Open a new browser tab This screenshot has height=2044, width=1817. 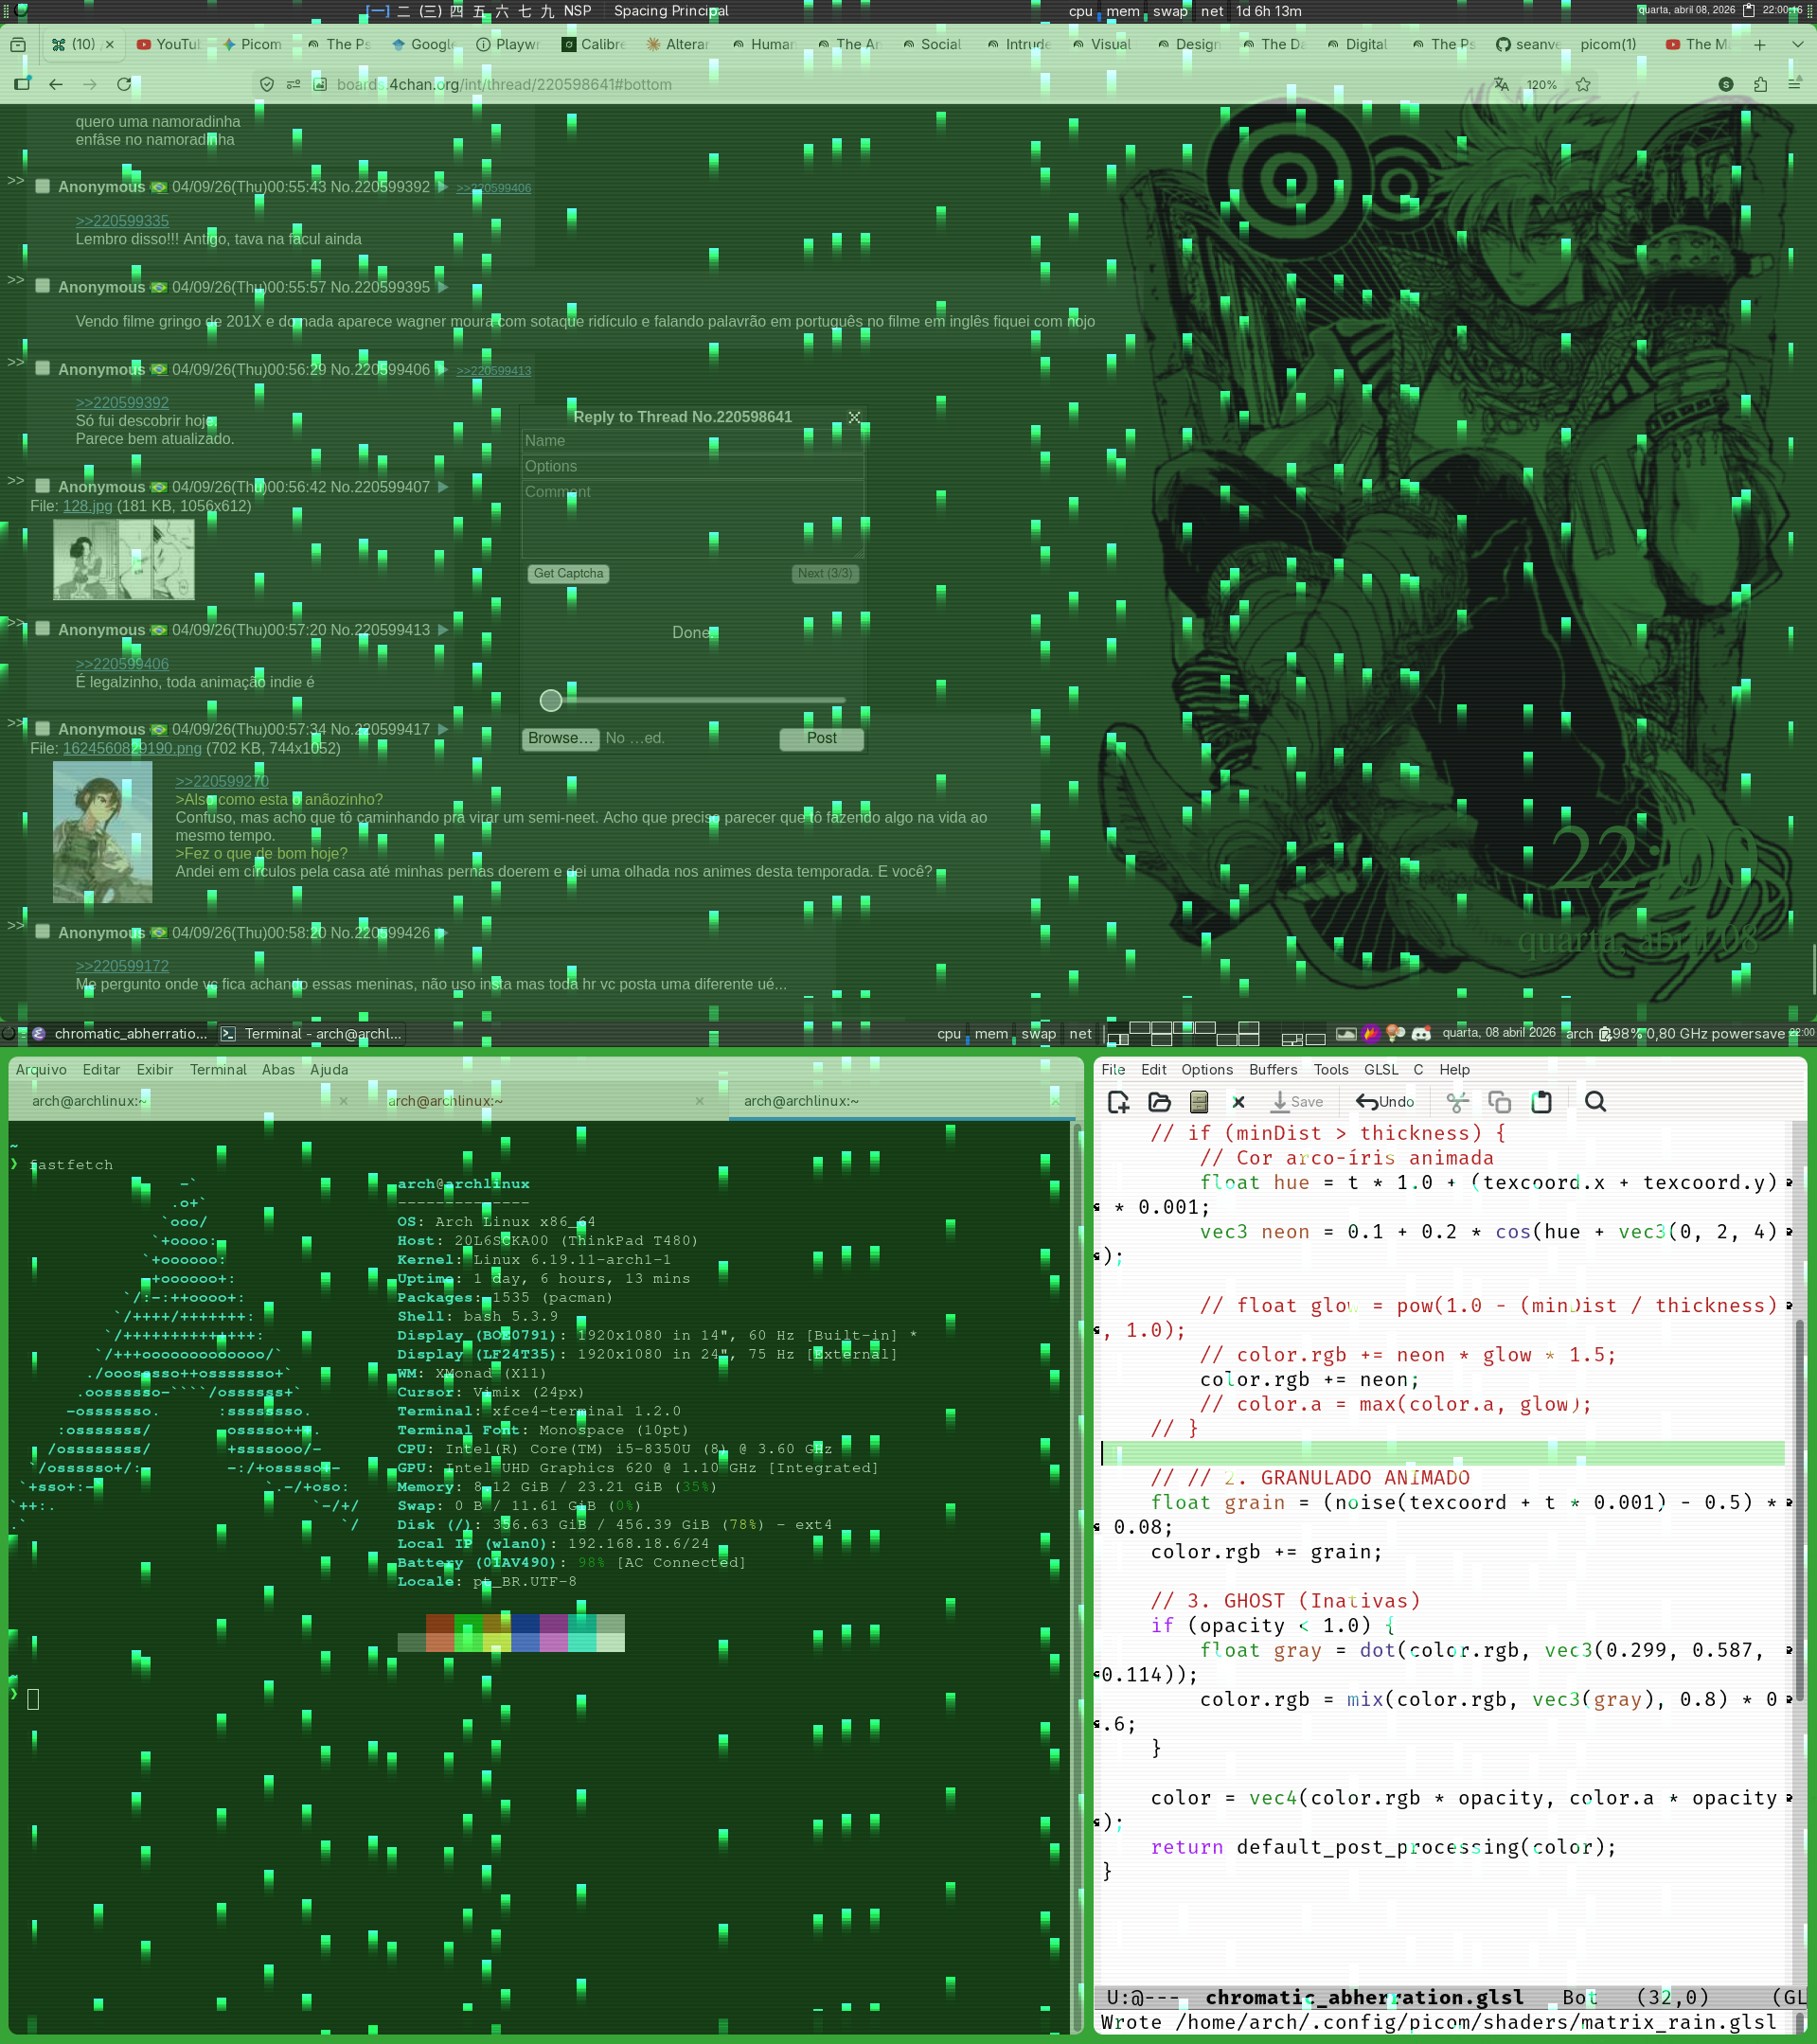coord(1760,45)
